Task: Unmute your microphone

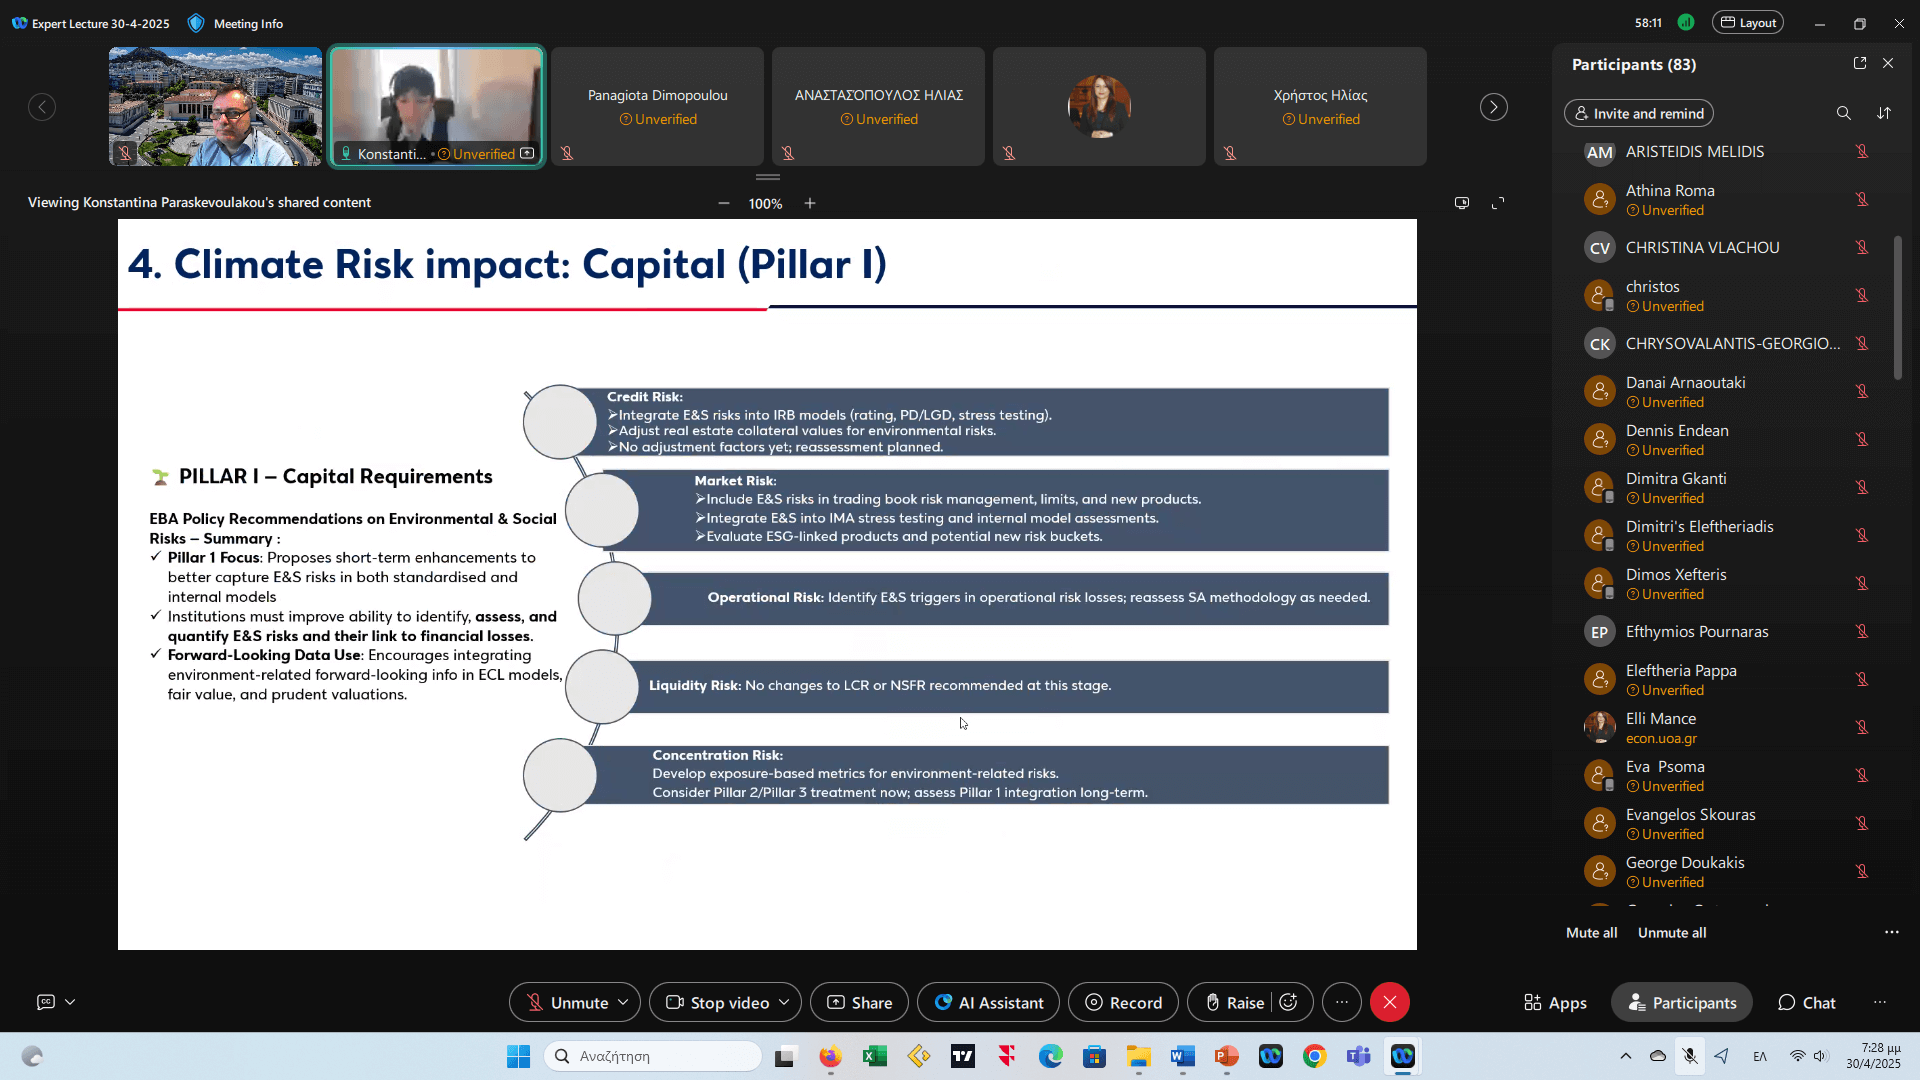Action: pos(567,1002)
